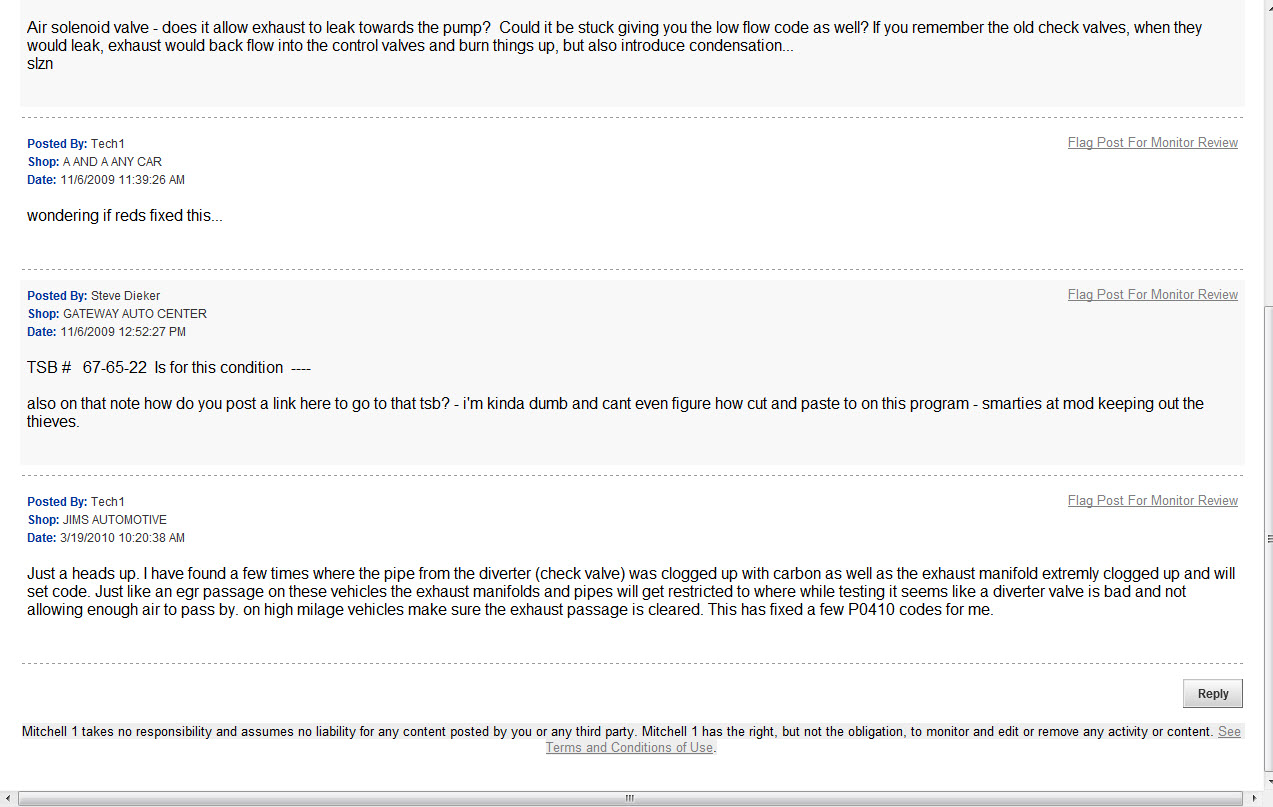Click the A AND A ANY CAR shop name
This screenshot has height=807, width=1273.
[x=112, y=162]
